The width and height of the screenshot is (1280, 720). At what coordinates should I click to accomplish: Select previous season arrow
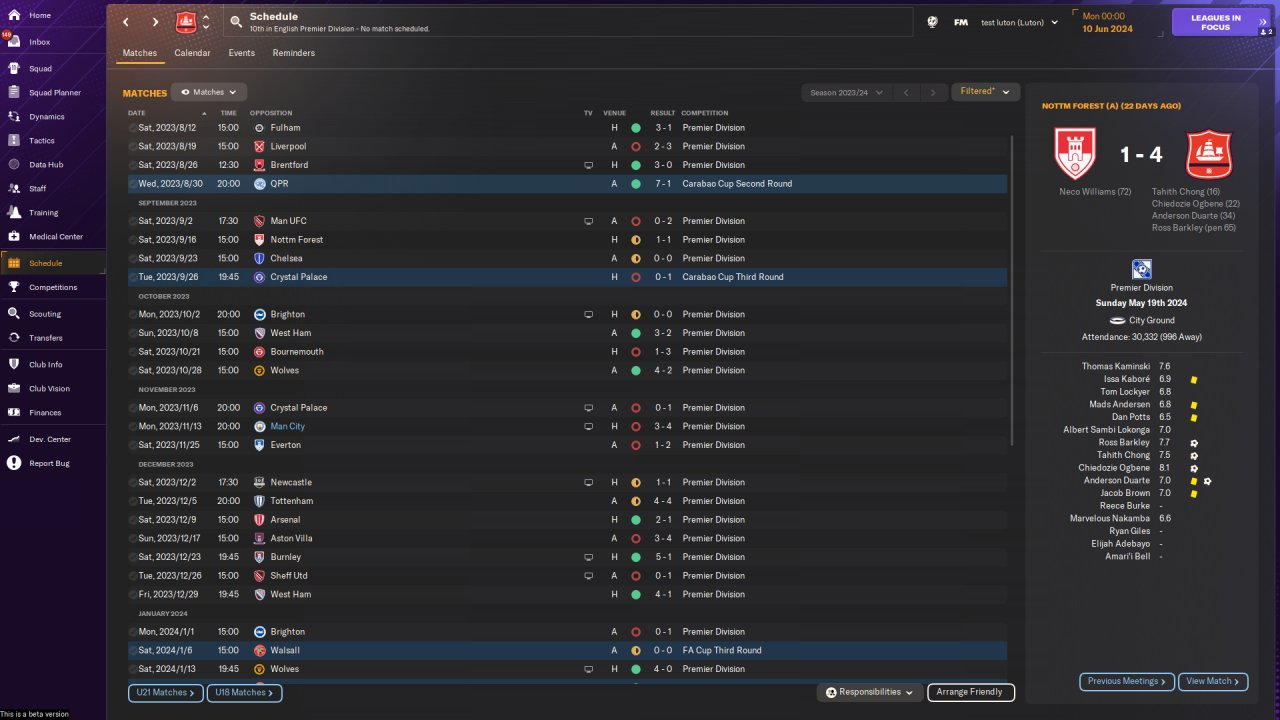pyautogui.click(x=906, y=92)
